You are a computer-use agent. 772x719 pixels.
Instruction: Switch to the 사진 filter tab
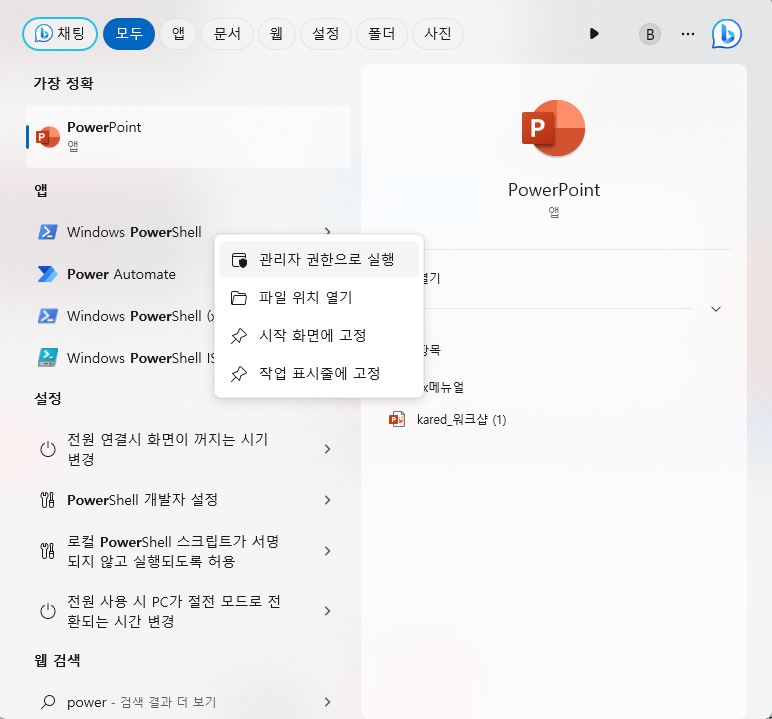438,34
